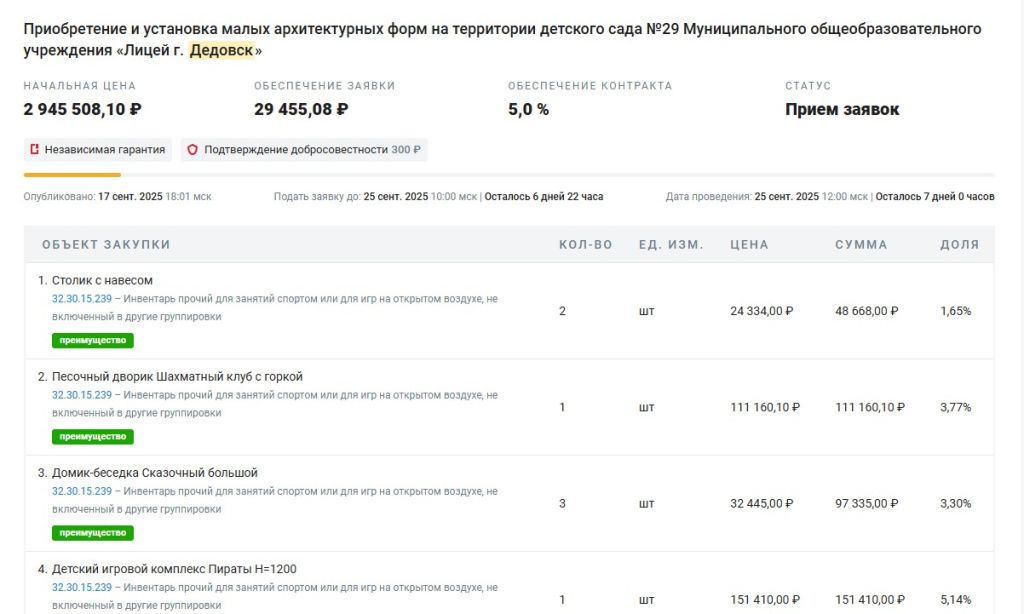Click green преимущество tag under Домик-беседка

click(x=93, y=532)
